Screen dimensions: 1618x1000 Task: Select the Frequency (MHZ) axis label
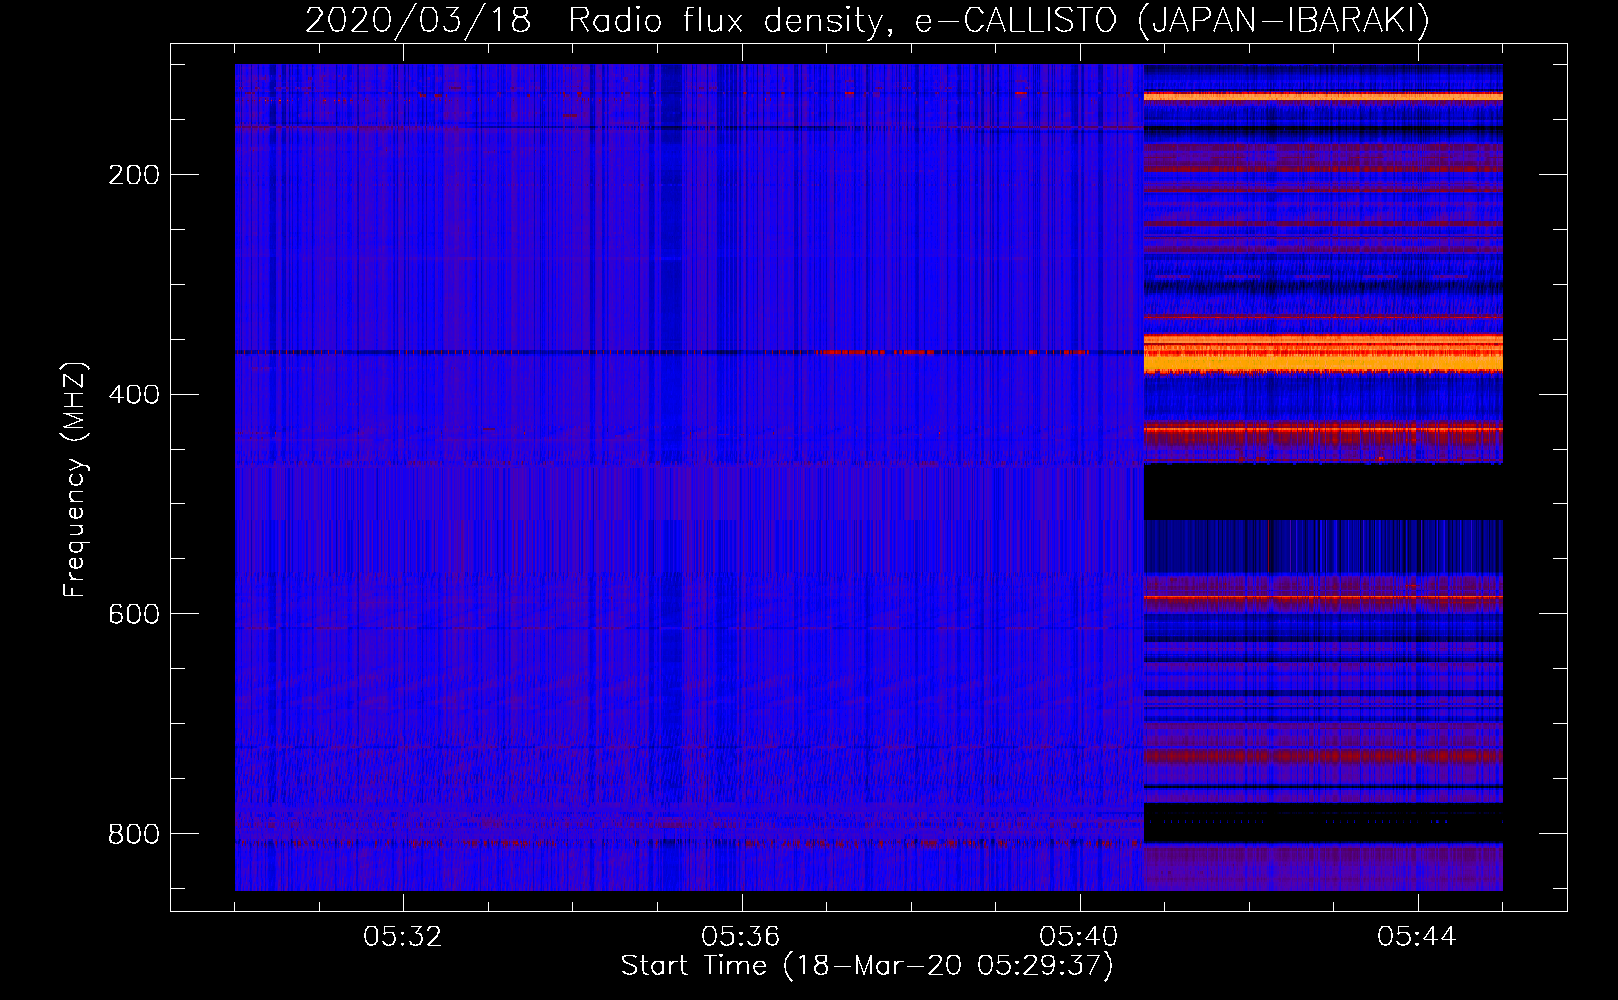coord(75,480)
